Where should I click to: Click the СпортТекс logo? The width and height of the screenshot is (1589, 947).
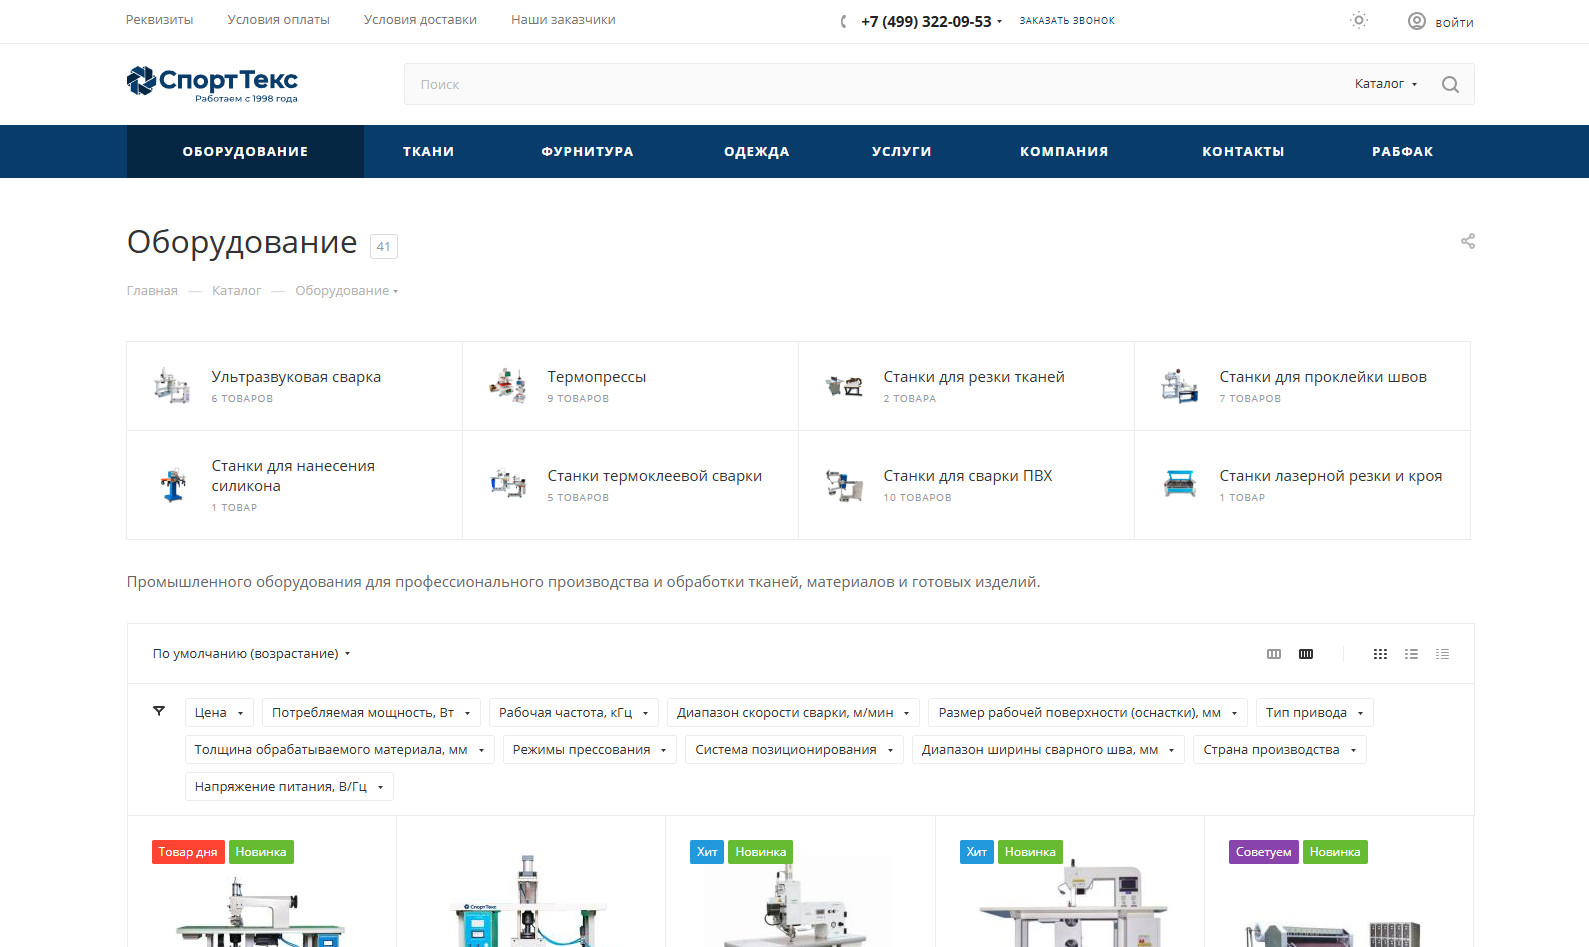pyautogui.click(x=212, y=84)
